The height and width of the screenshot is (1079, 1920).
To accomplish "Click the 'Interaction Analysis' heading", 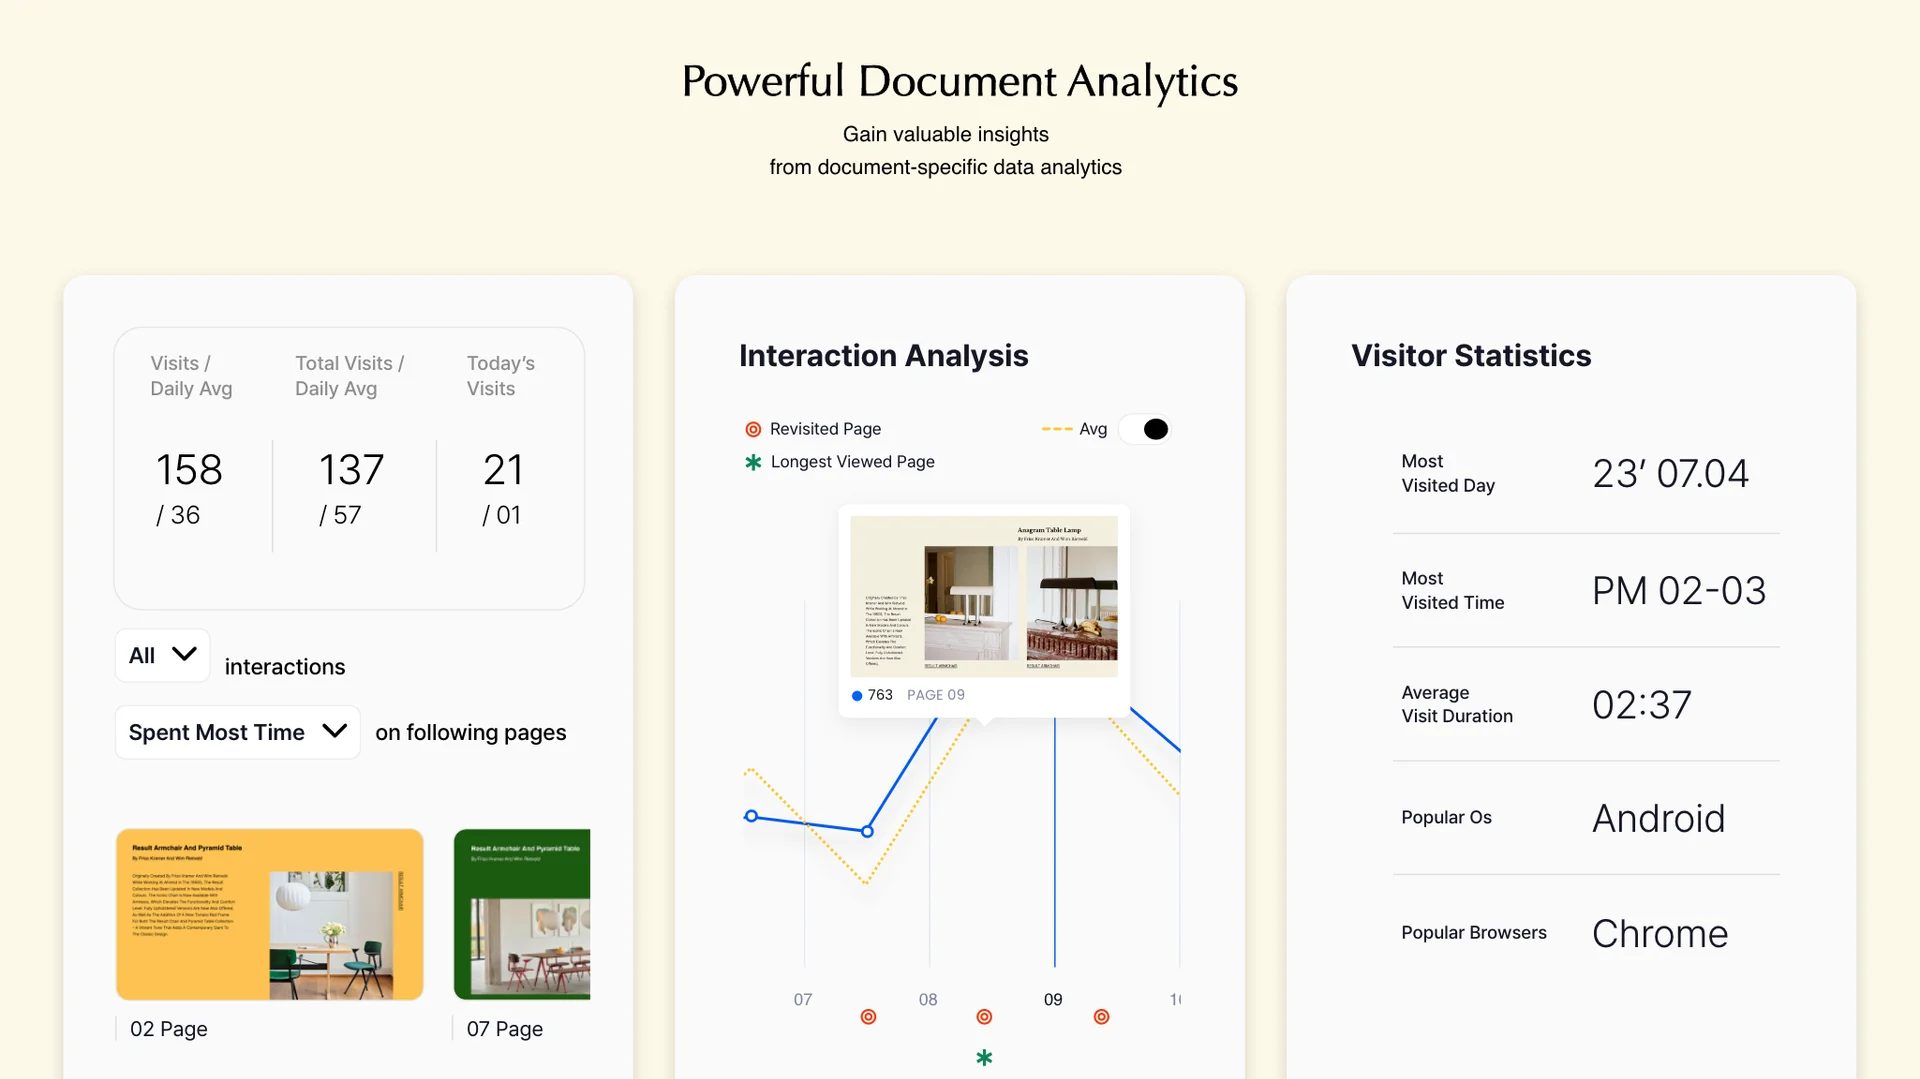I will click(x=884, y=356).
